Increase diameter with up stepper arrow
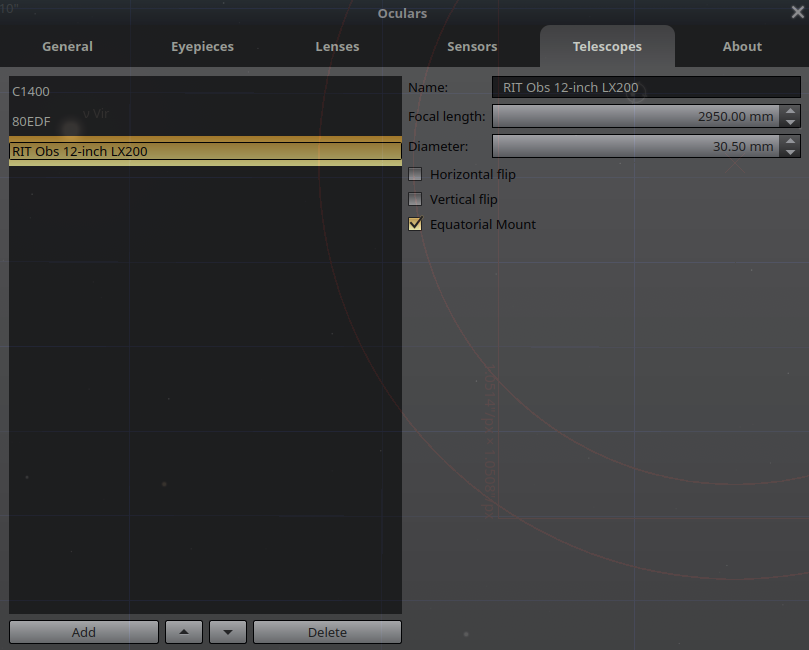The image size is (809, 650). [790, 141]
